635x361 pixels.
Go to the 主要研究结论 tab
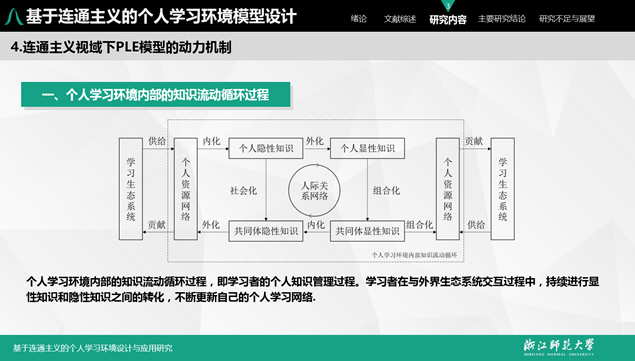click(x=502, y=19)
